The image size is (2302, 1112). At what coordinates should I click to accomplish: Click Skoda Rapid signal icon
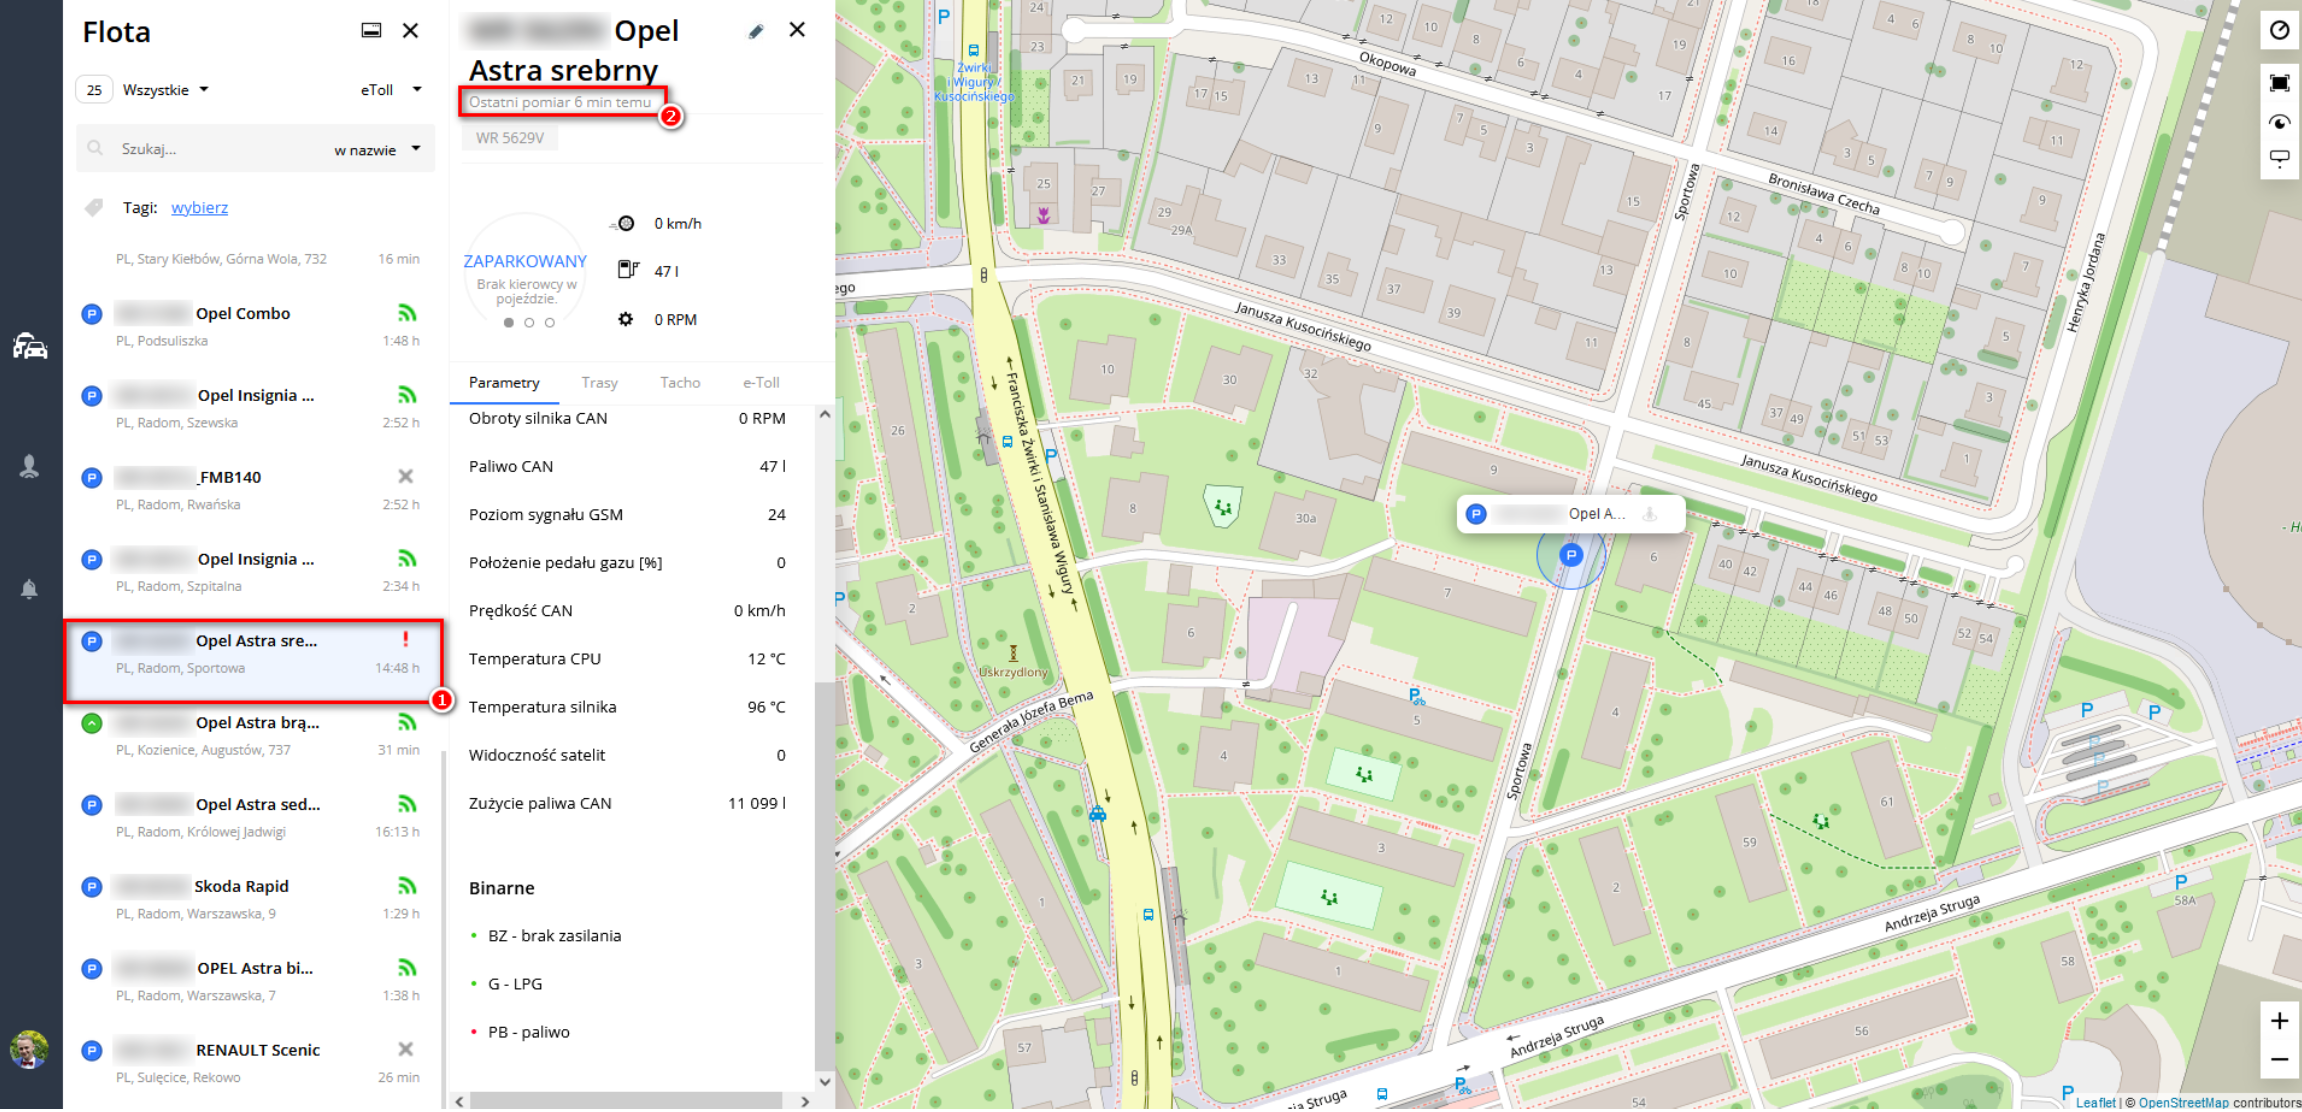[407, 886]
